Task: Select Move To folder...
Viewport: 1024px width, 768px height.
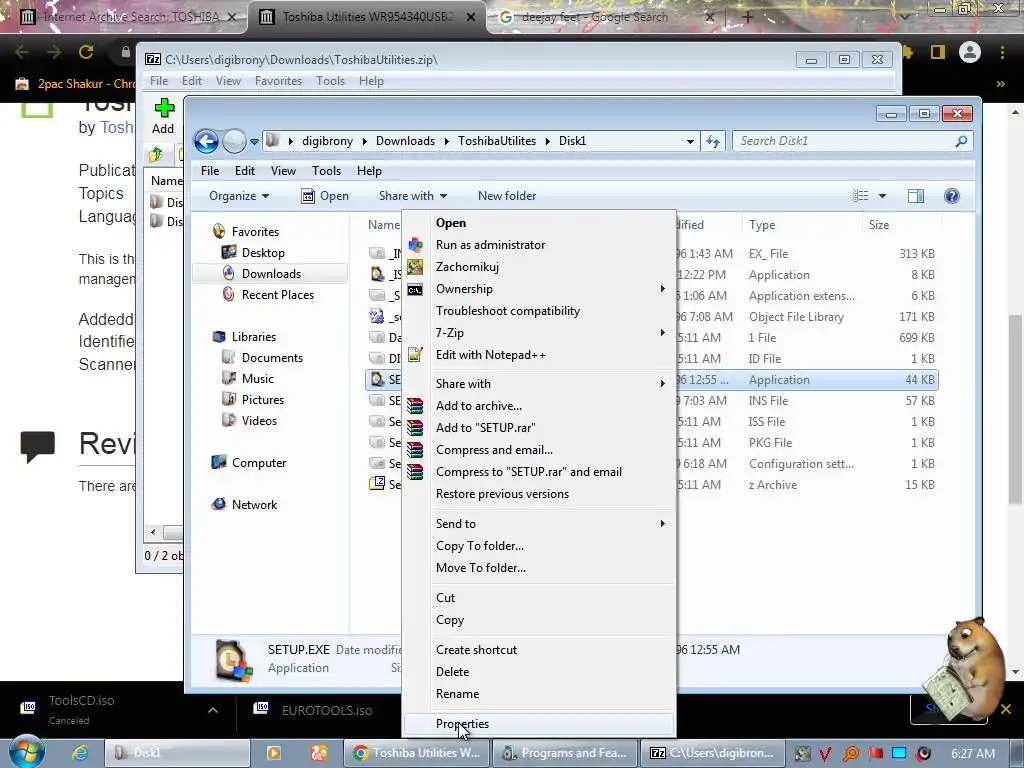Action: [x=539, y=568]
